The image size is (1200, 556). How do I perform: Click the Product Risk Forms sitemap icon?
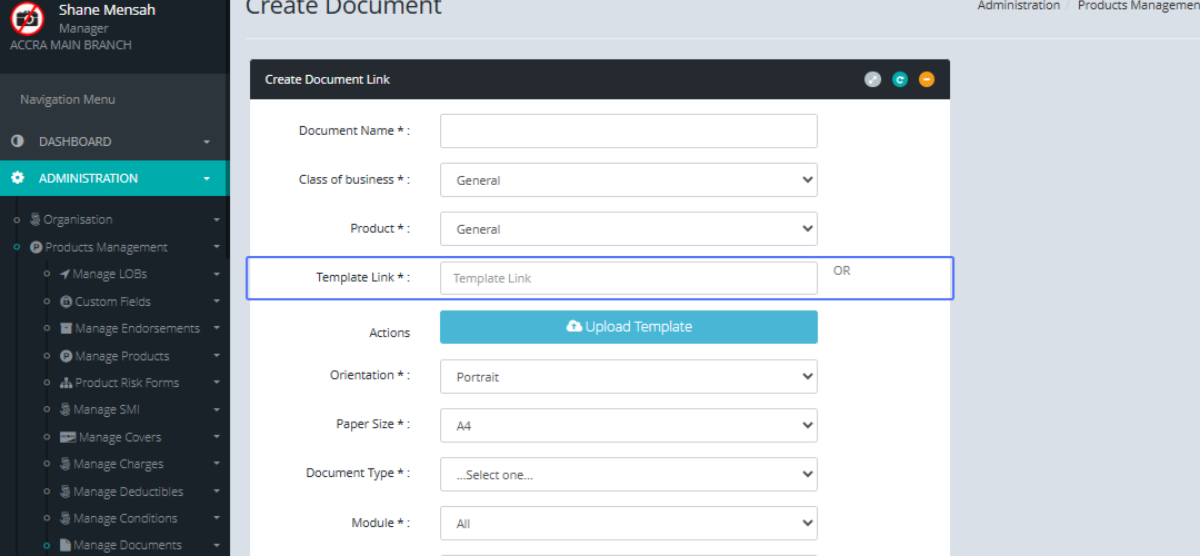(66, 383)
